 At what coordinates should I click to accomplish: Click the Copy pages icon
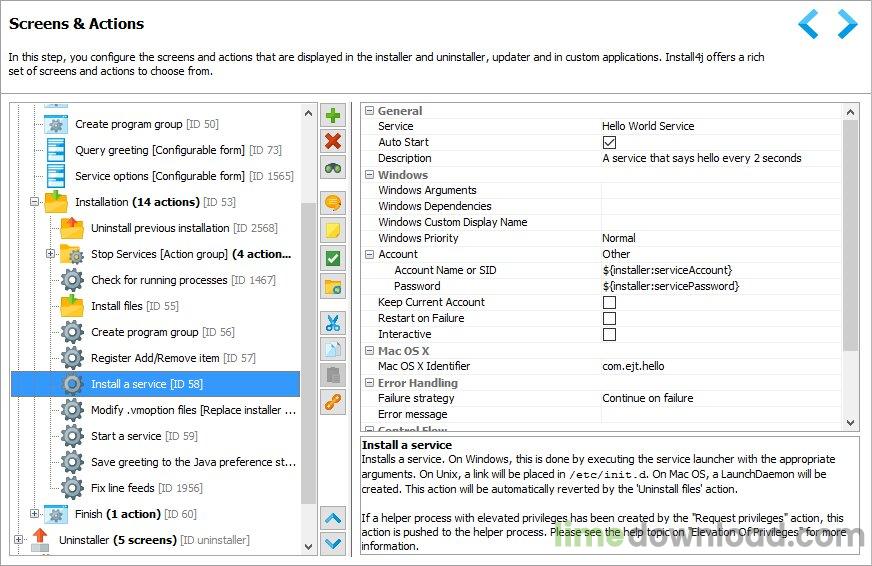pyautogui.click(x=333, y=349)
